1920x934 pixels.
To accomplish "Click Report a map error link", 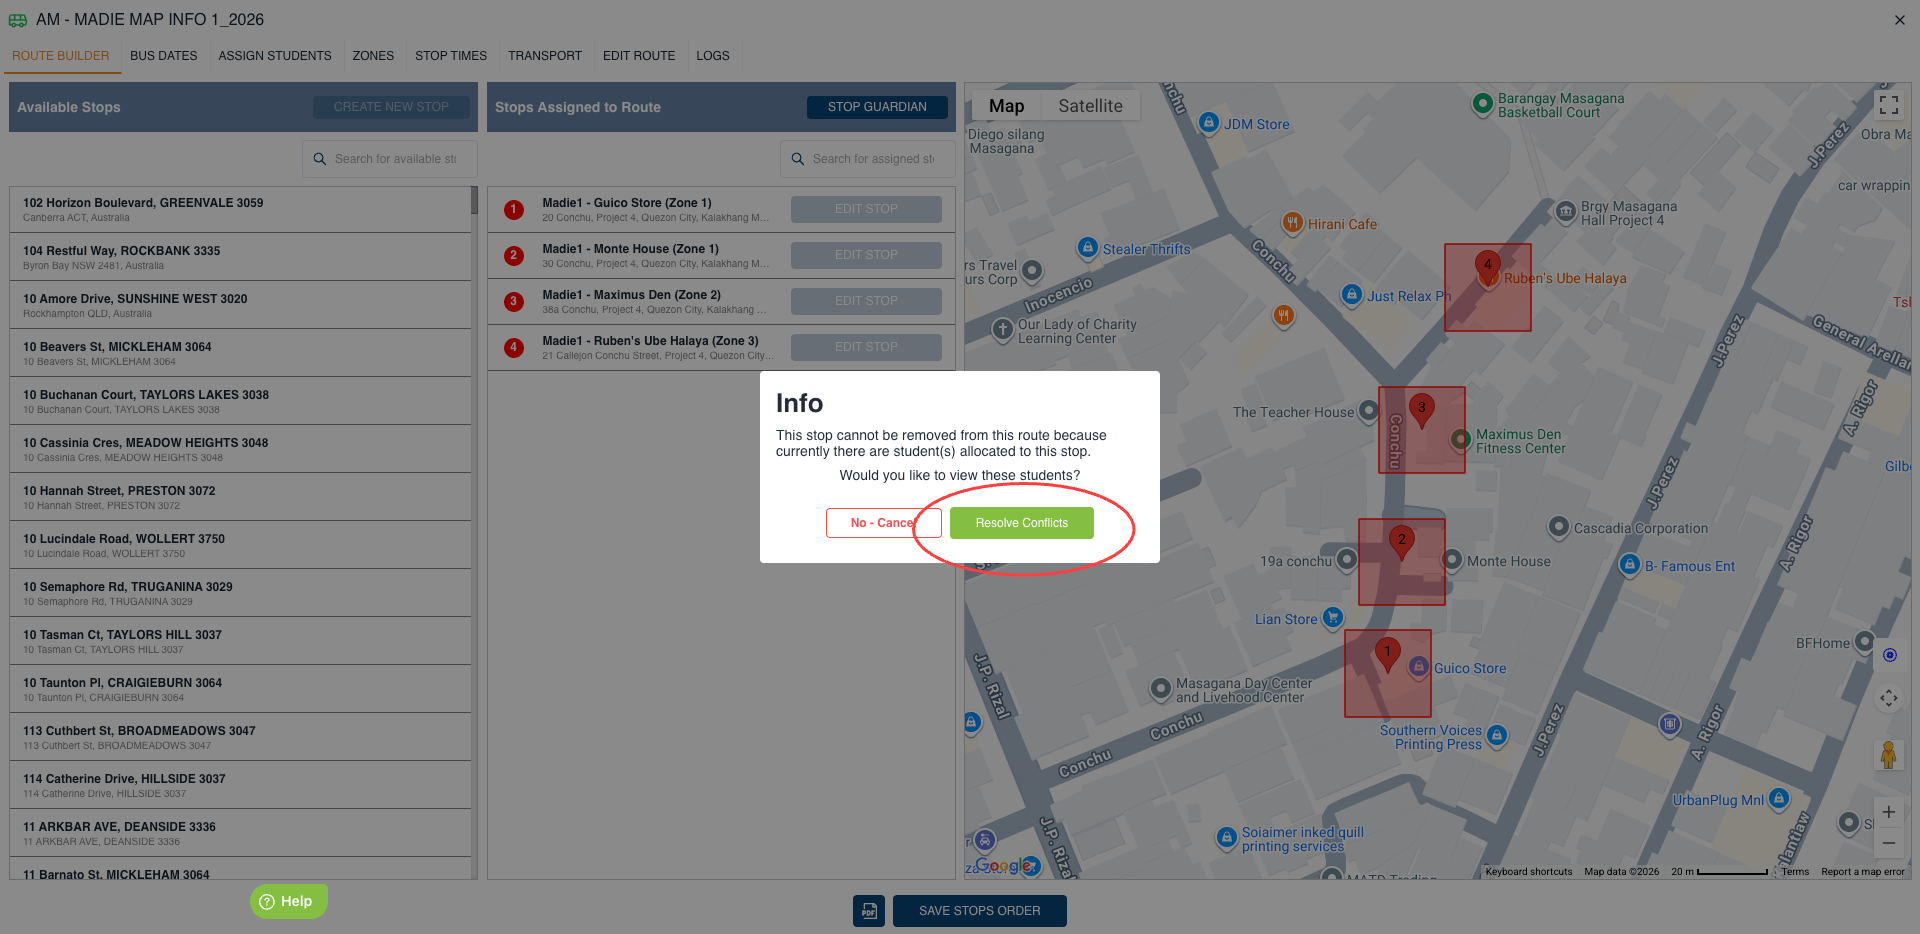I will click(1863, 872).
